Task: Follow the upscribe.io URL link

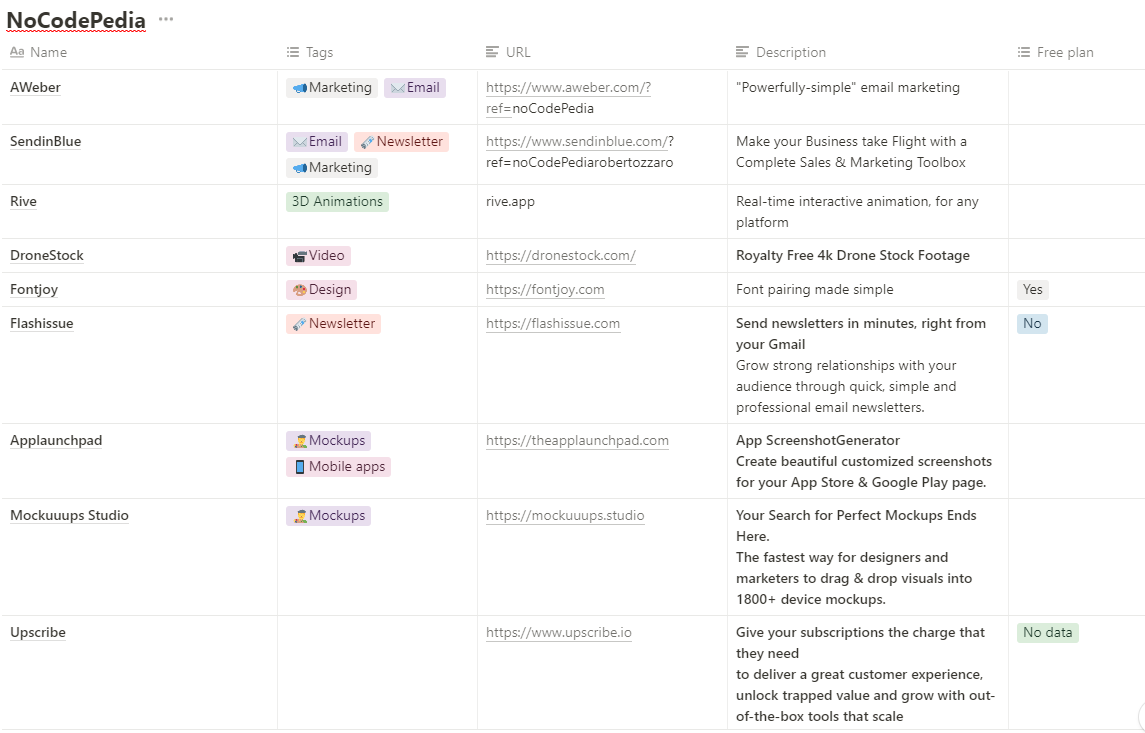Action: [559, 633]
